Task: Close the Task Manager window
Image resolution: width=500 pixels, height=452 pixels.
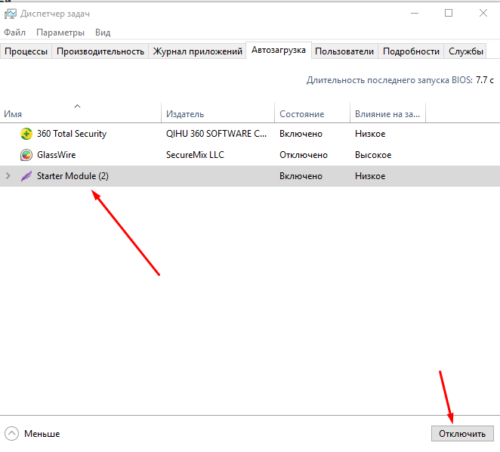Action: click(483, 13)
